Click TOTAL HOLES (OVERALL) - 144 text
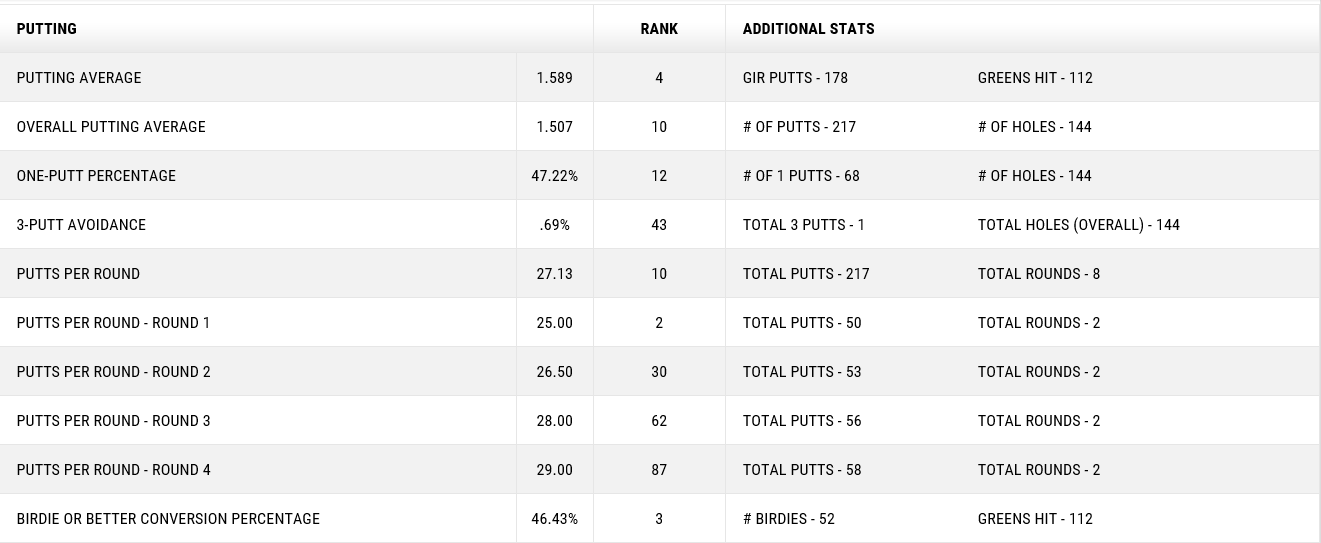Screen dimensions: 1321x543 point(1078,225)
